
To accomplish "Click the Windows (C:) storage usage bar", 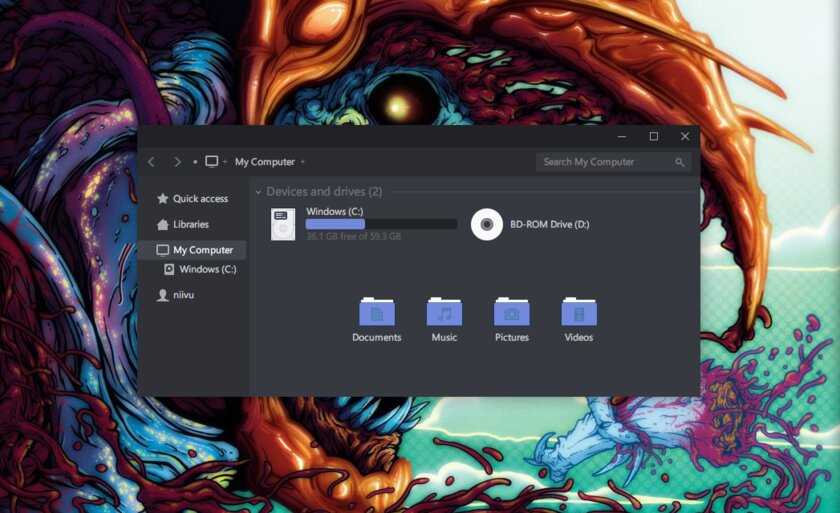I will pos(381,224).
